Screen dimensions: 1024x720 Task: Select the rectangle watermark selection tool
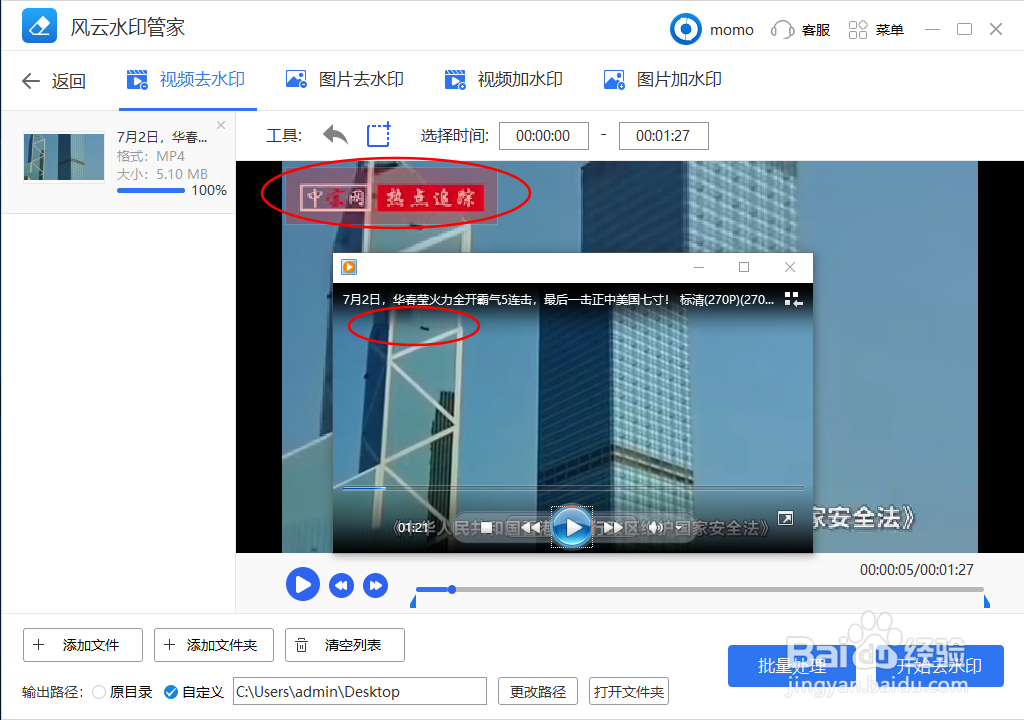pos(378,134)
